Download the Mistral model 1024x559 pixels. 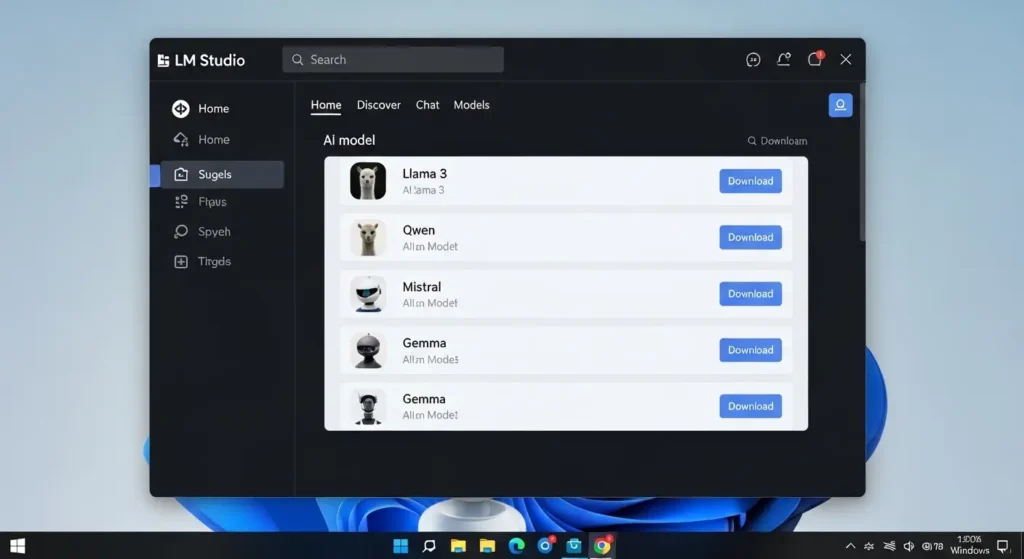pyautogui.click(x=750, y=294)
